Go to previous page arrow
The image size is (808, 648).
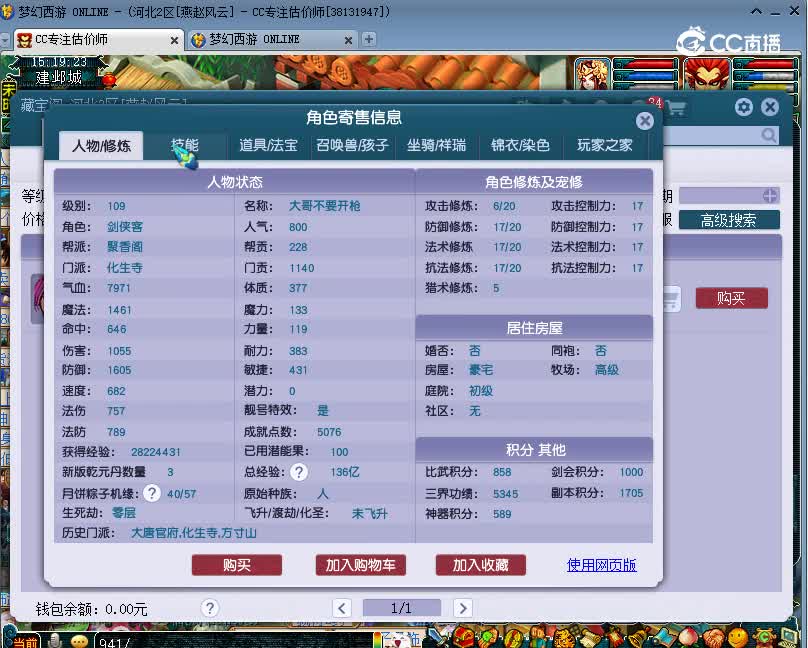pos(341,608)
